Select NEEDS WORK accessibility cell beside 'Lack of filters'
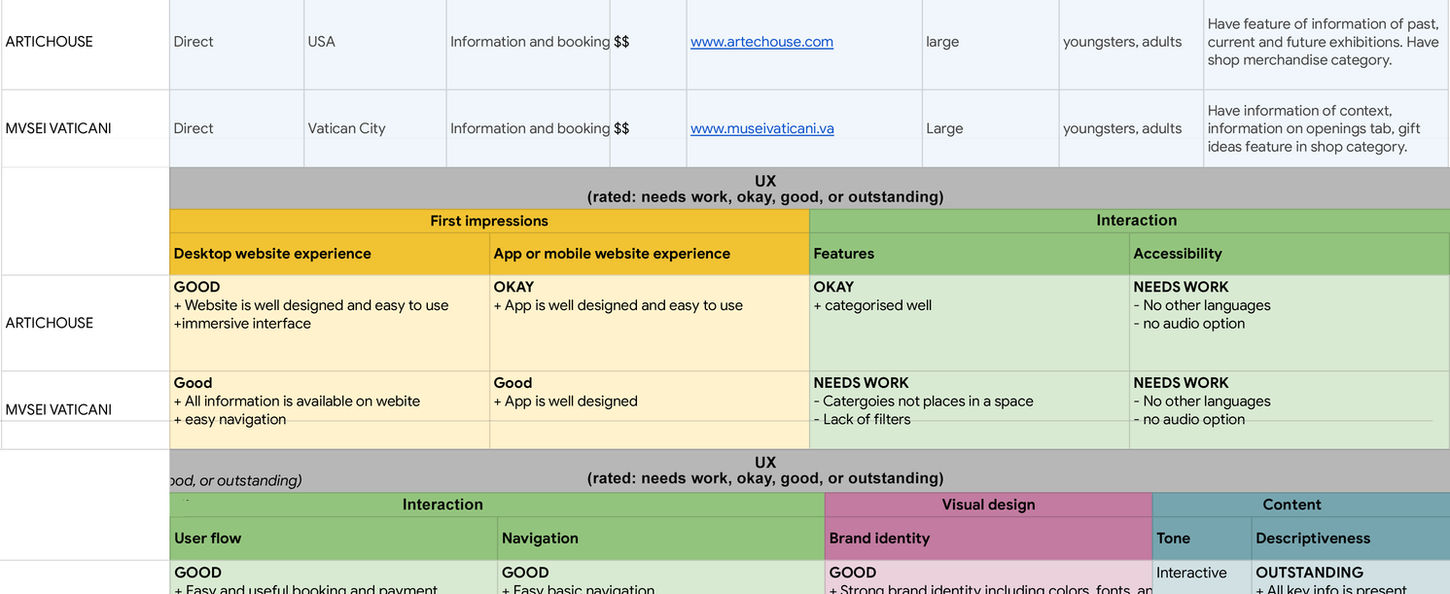The width and height of the screenshot is (1450, 594). (x=1289, y=410)
